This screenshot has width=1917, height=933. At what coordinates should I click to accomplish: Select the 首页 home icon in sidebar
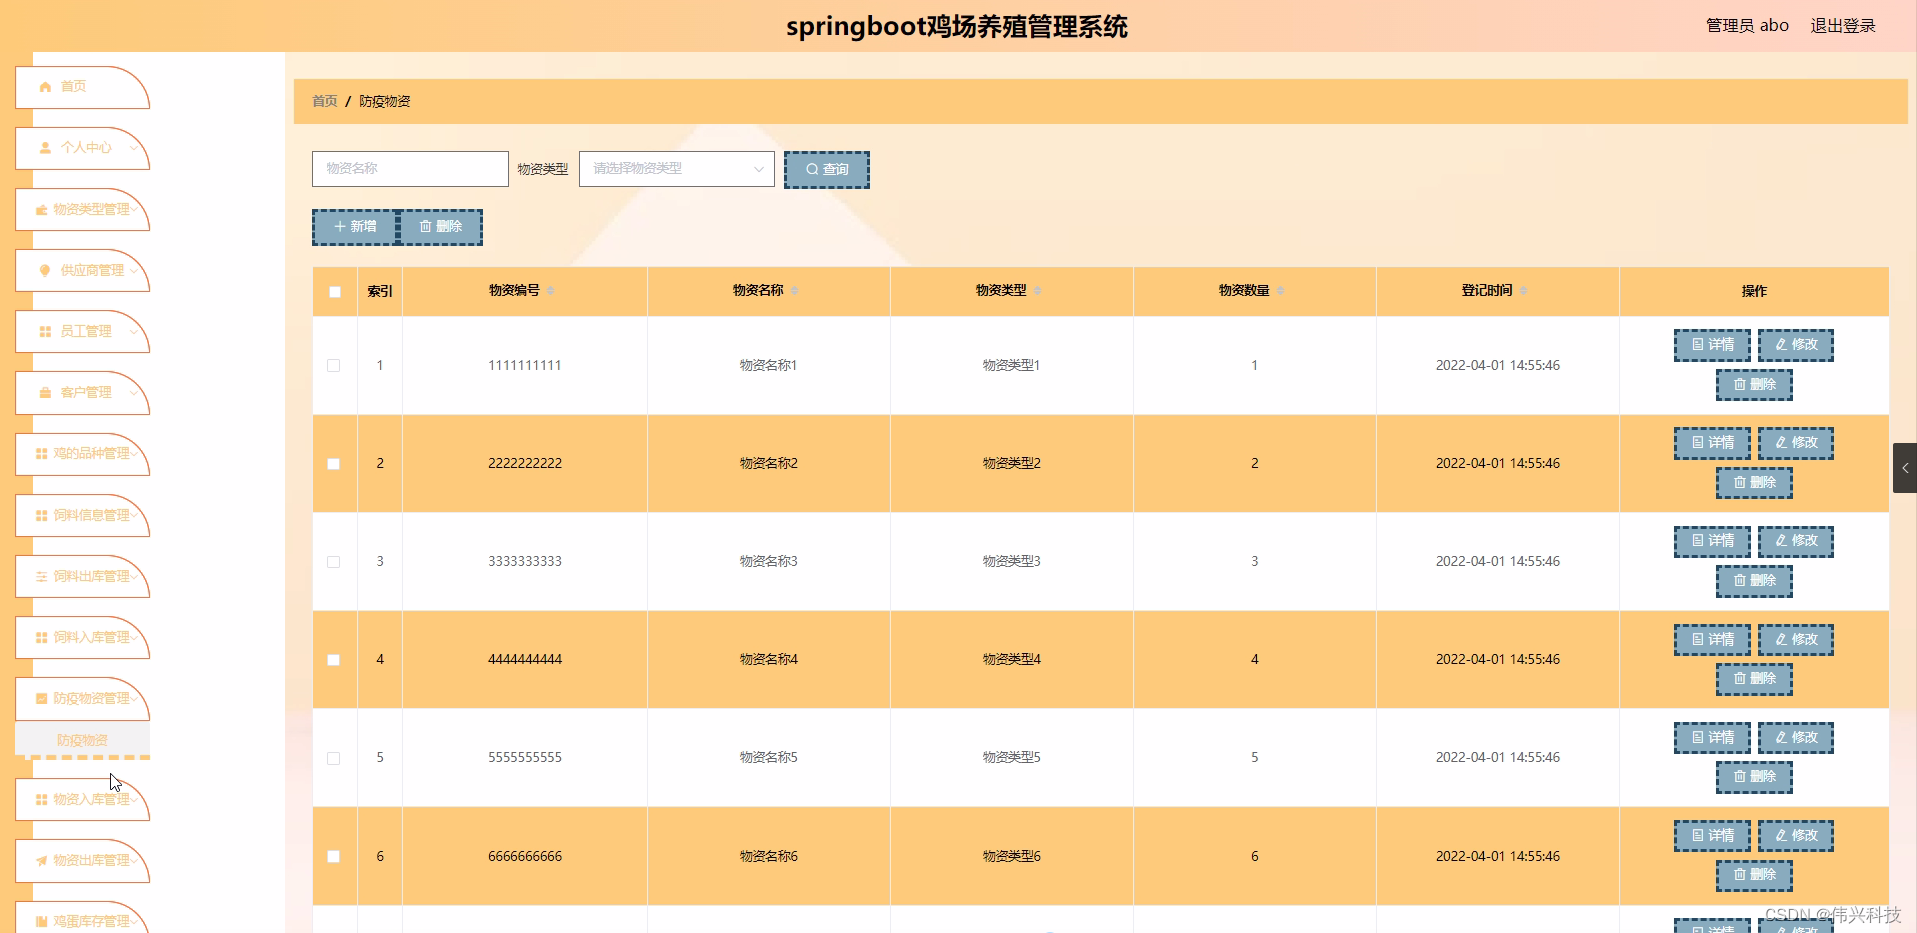coord(44,86)
